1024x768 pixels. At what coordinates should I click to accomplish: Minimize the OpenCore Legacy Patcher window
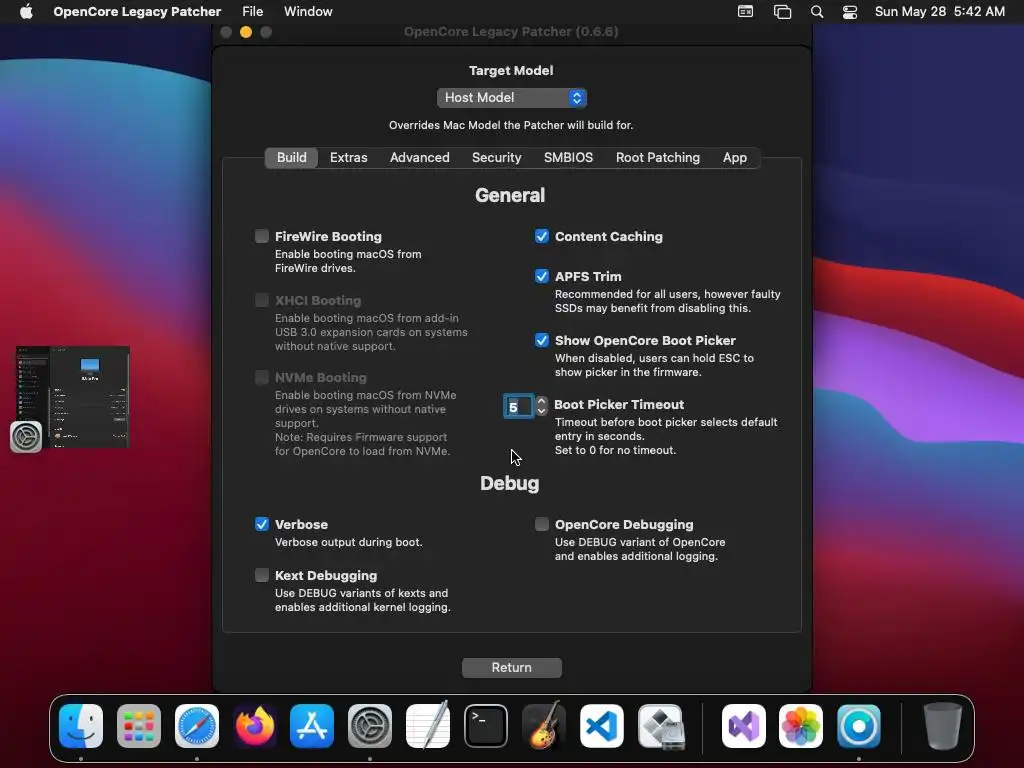(x=246, y=32)
